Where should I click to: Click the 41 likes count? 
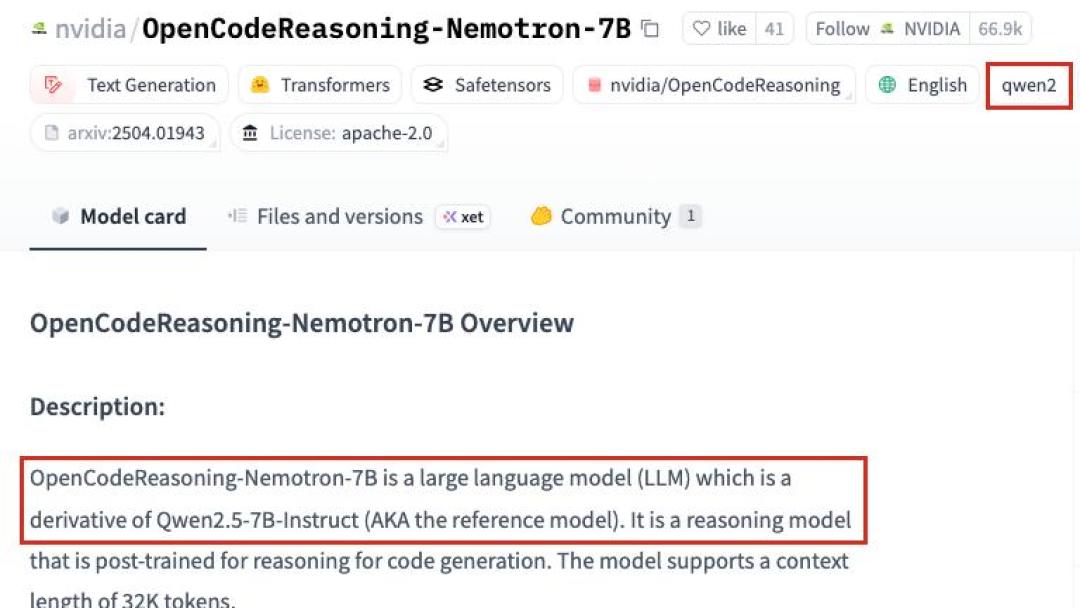pyautogui.click(x=774, y=29)
